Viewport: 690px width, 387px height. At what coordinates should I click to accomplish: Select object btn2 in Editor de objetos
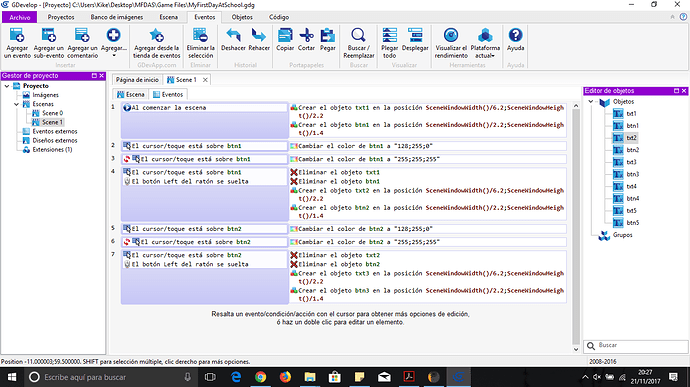633,150
